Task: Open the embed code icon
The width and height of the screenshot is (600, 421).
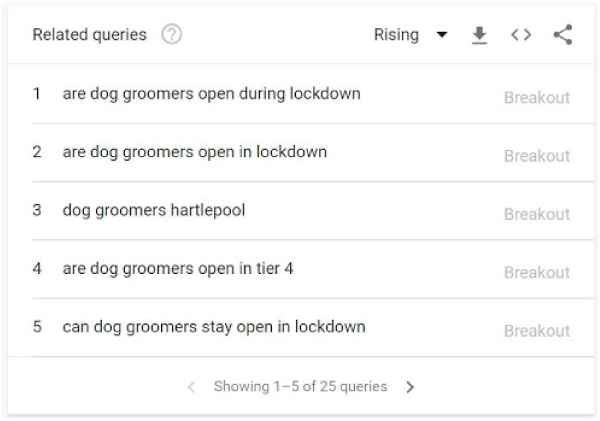Action: point(521,35)
